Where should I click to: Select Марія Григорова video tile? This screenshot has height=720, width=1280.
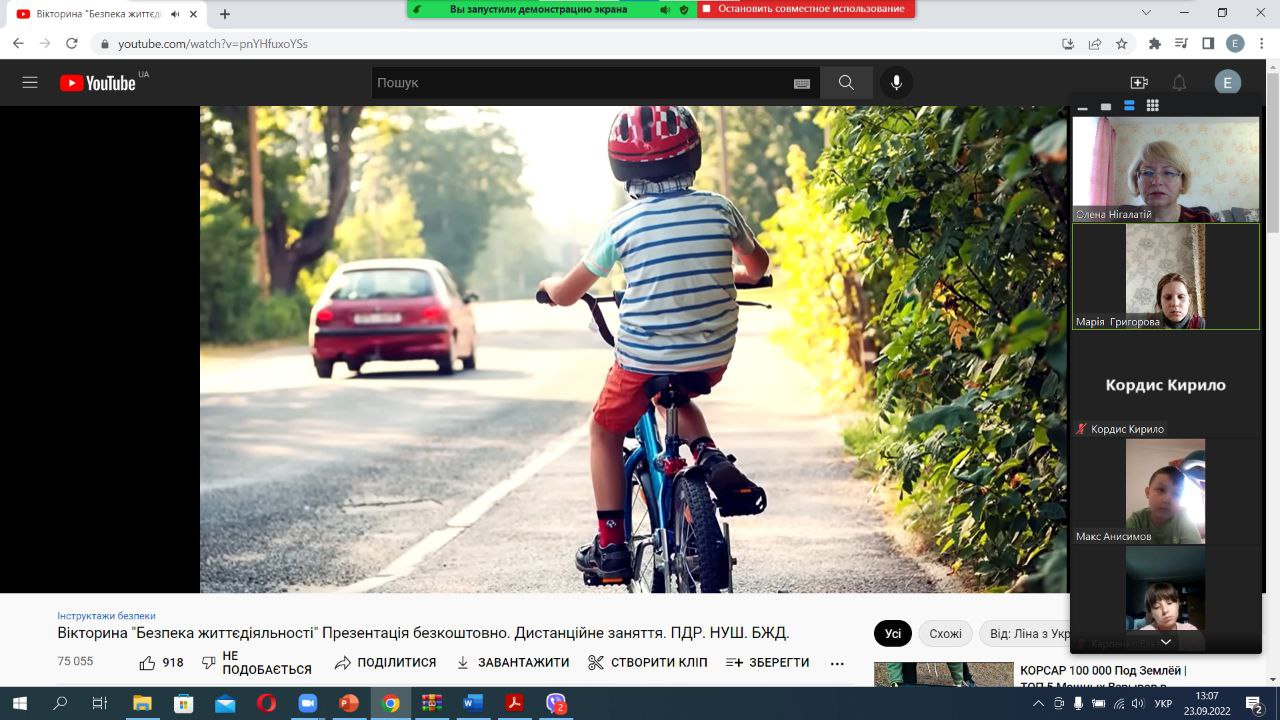(x=1166, y=276)
